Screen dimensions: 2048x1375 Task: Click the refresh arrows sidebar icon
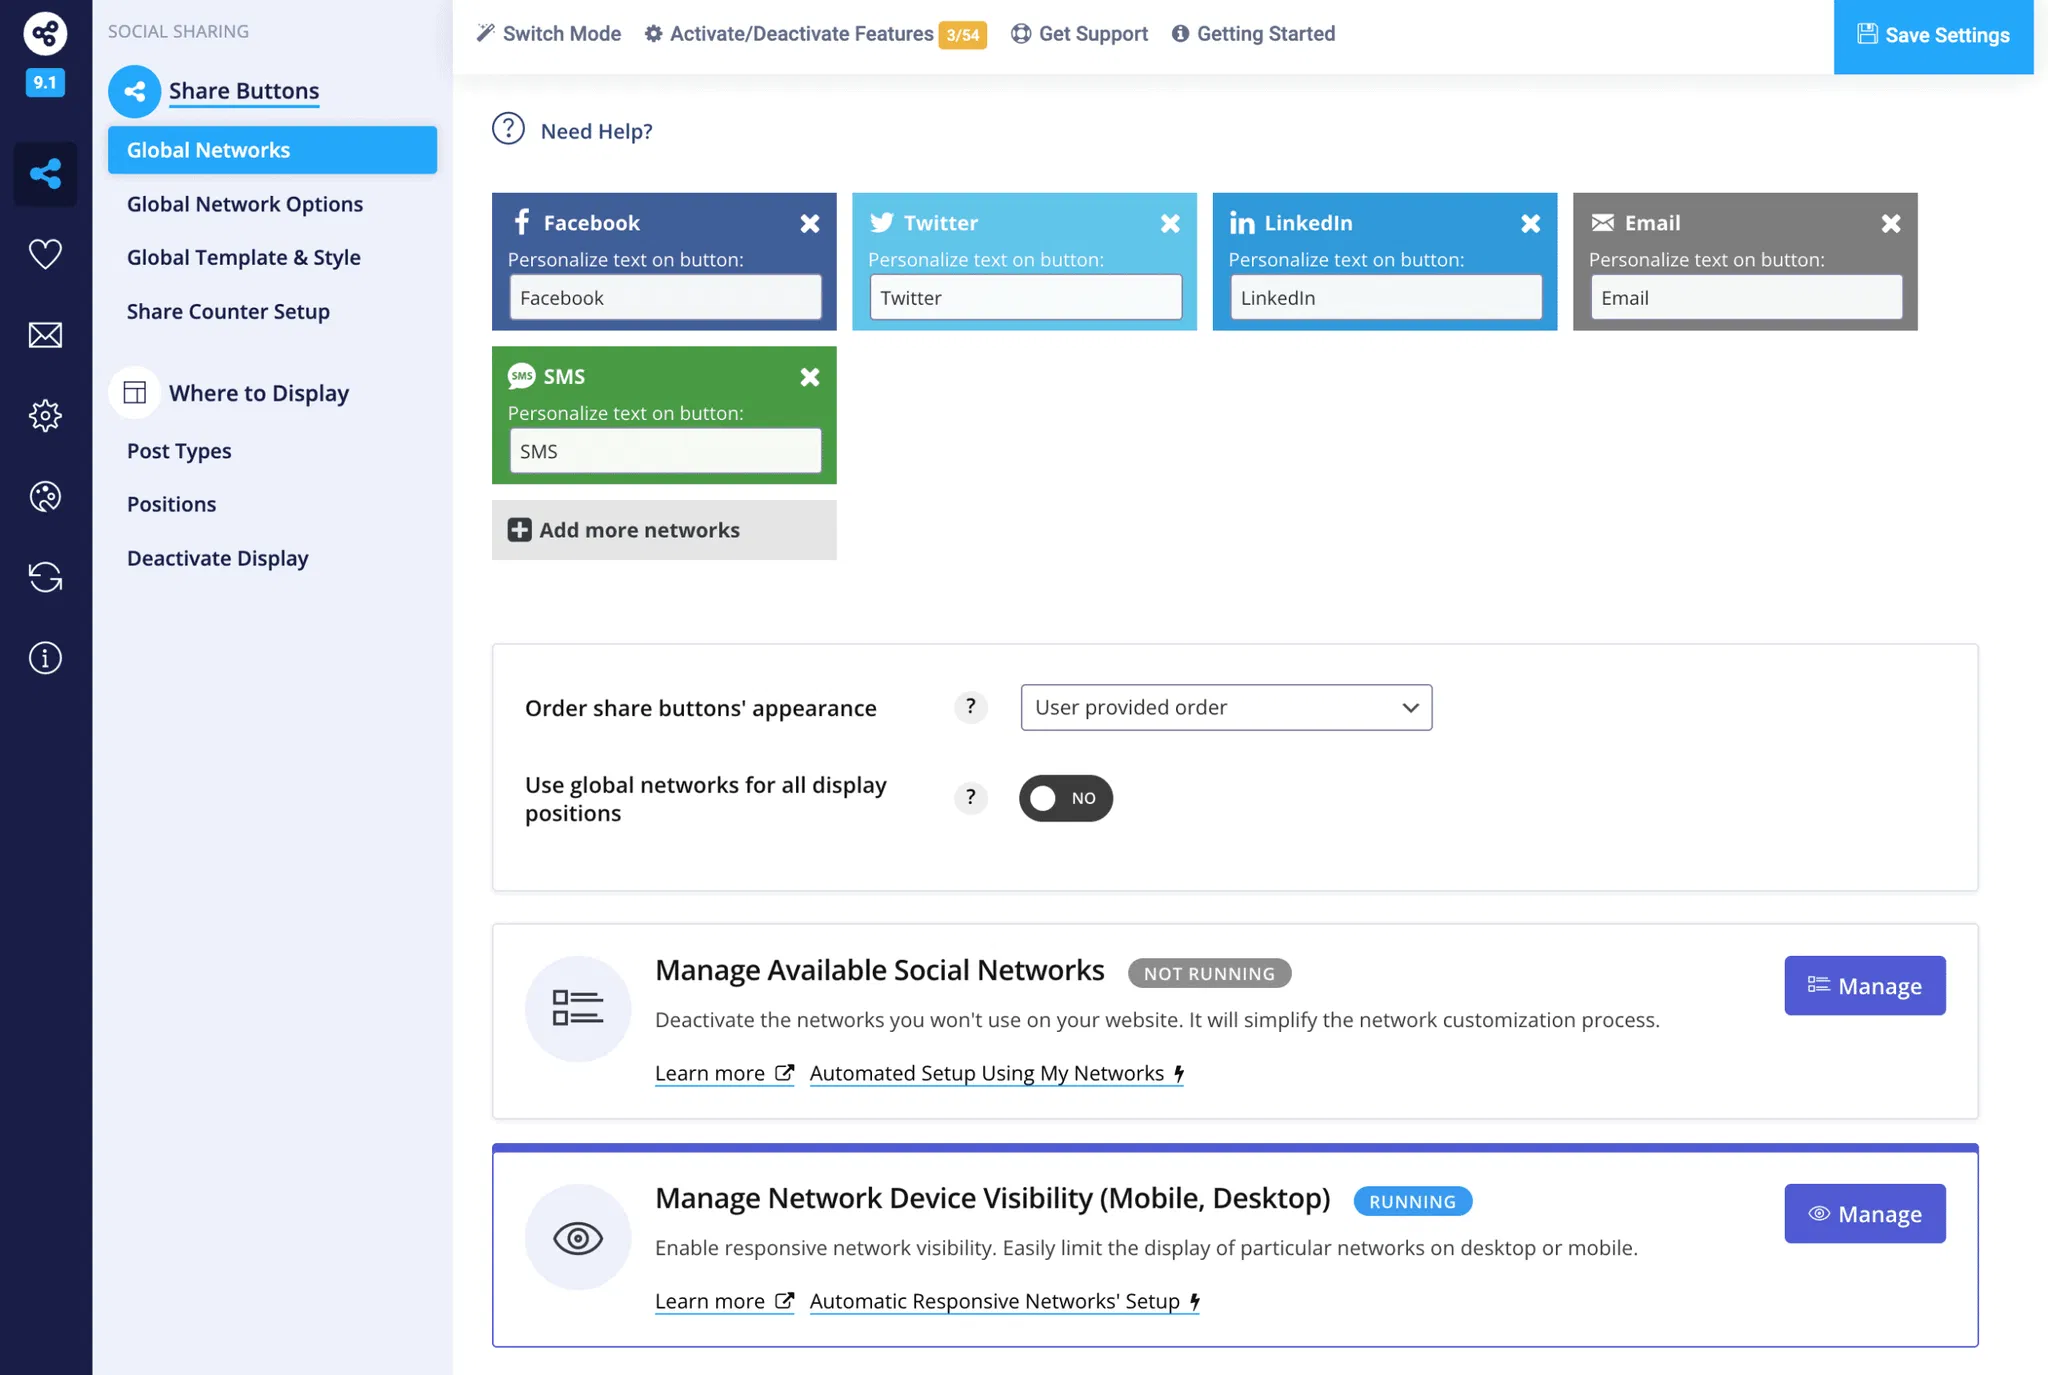coord(45,577)
